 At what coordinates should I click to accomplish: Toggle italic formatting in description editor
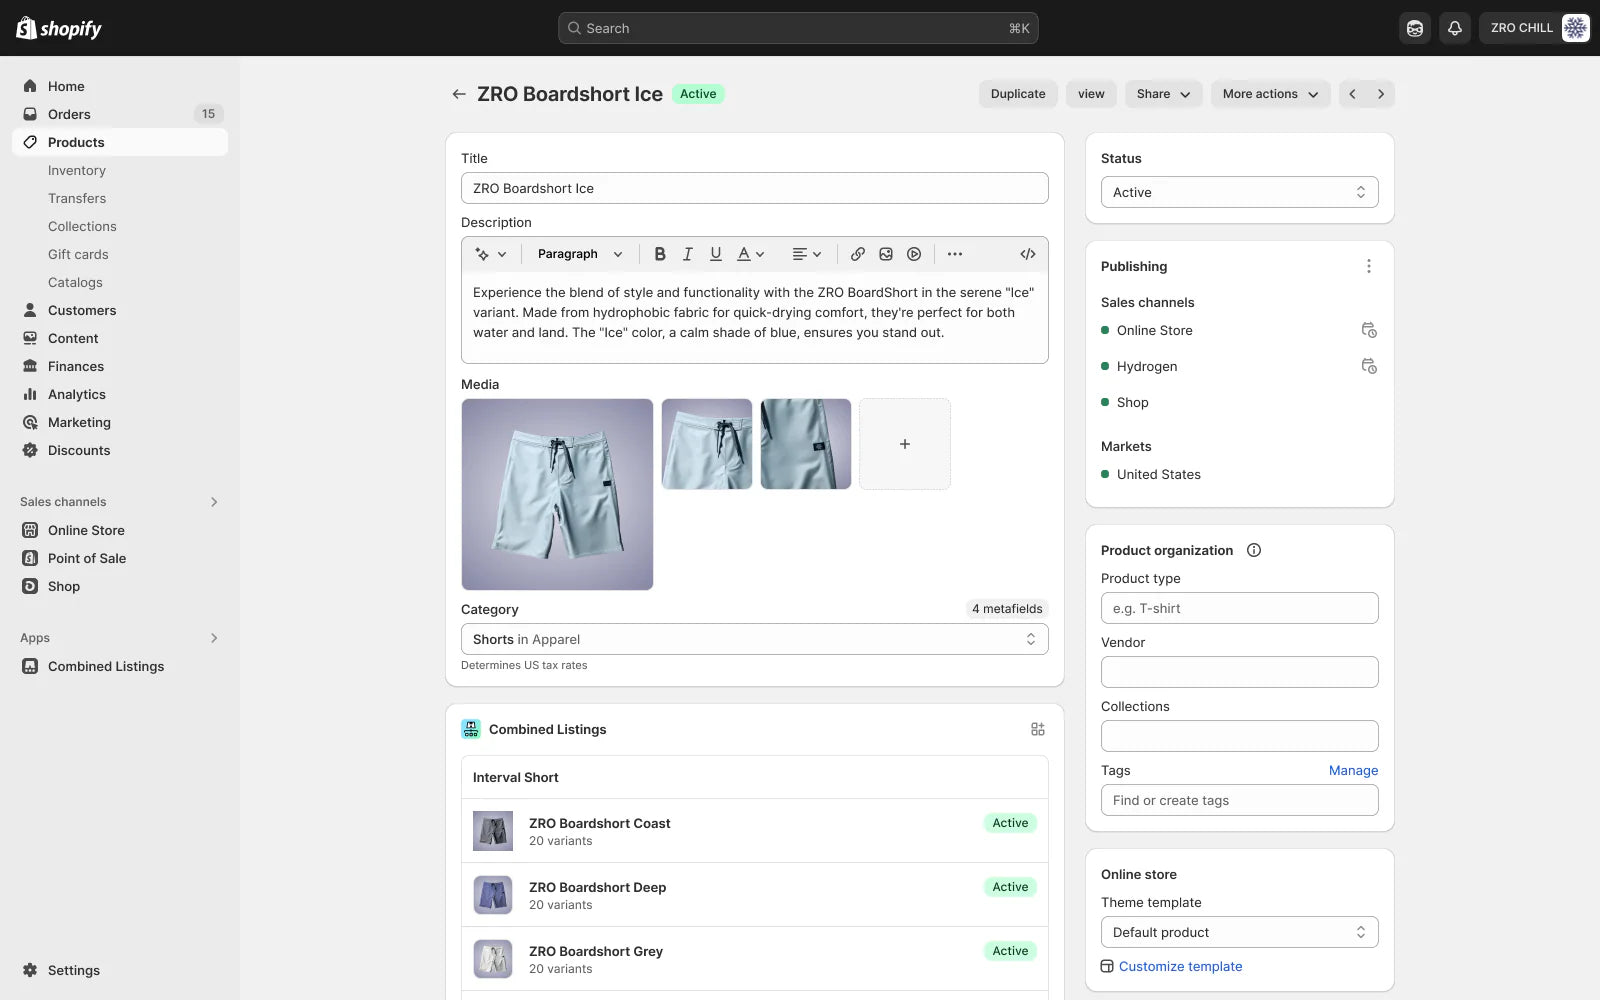click(x=687, y=254)
